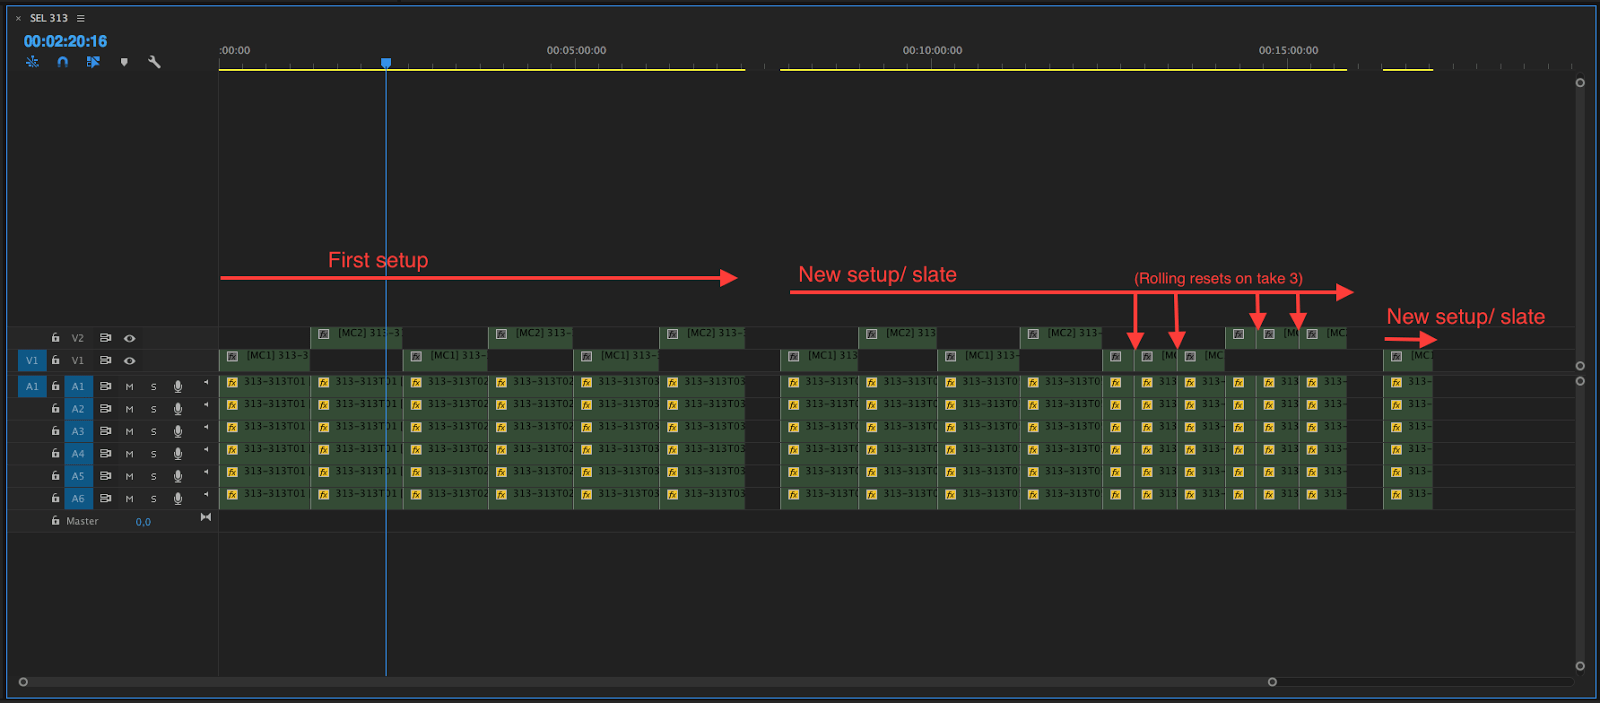
Task: Click fx badge on first A6 313-313T01 clip
Action: point(232,494)
